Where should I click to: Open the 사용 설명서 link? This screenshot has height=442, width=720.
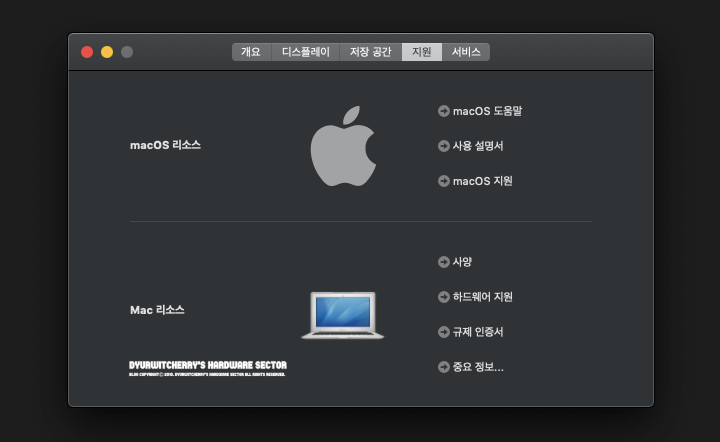[471, 146]
